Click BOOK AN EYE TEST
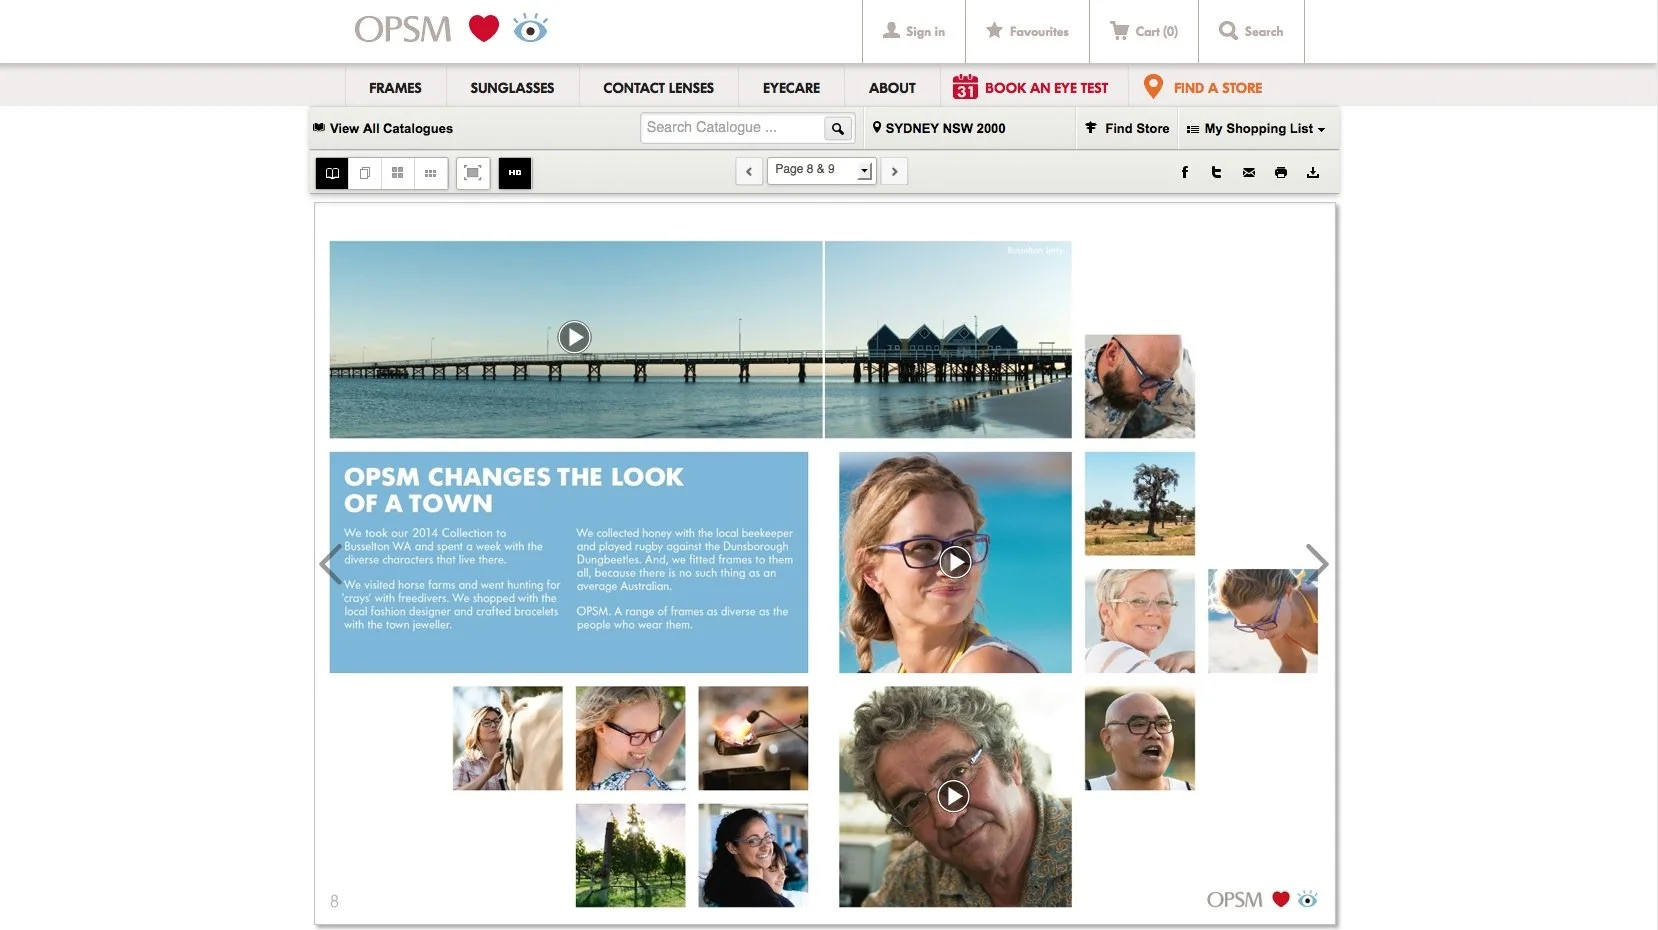This screenshot has width=1658, height=930. (1046, 88)
